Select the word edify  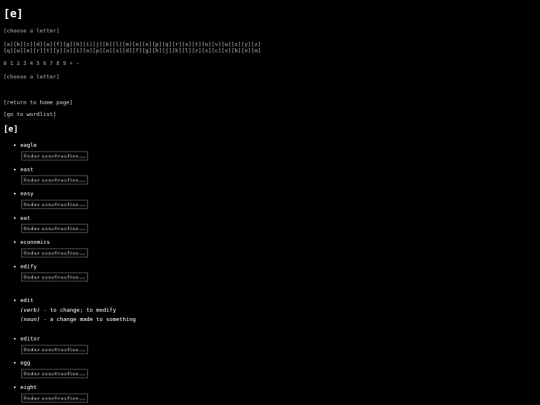(28, 267)
